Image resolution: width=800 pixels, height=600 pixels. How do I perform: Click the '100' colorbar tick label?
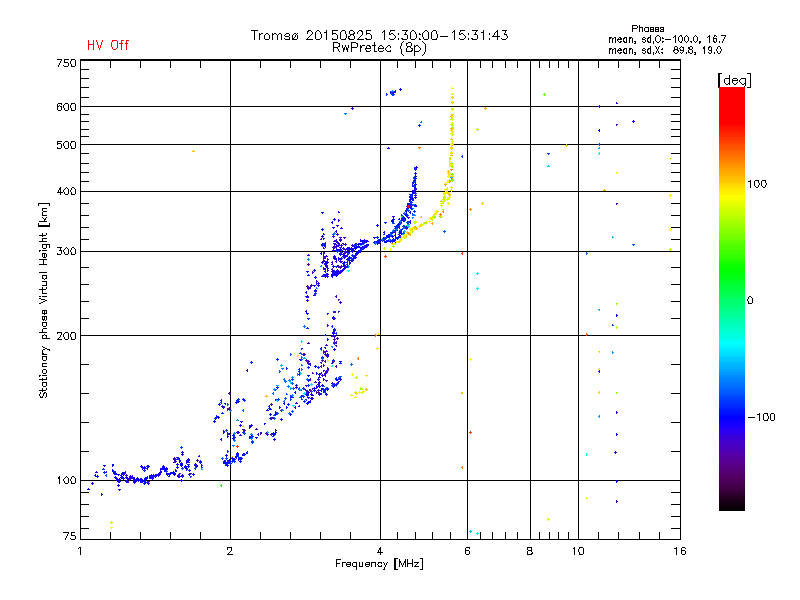click(757, 184)
